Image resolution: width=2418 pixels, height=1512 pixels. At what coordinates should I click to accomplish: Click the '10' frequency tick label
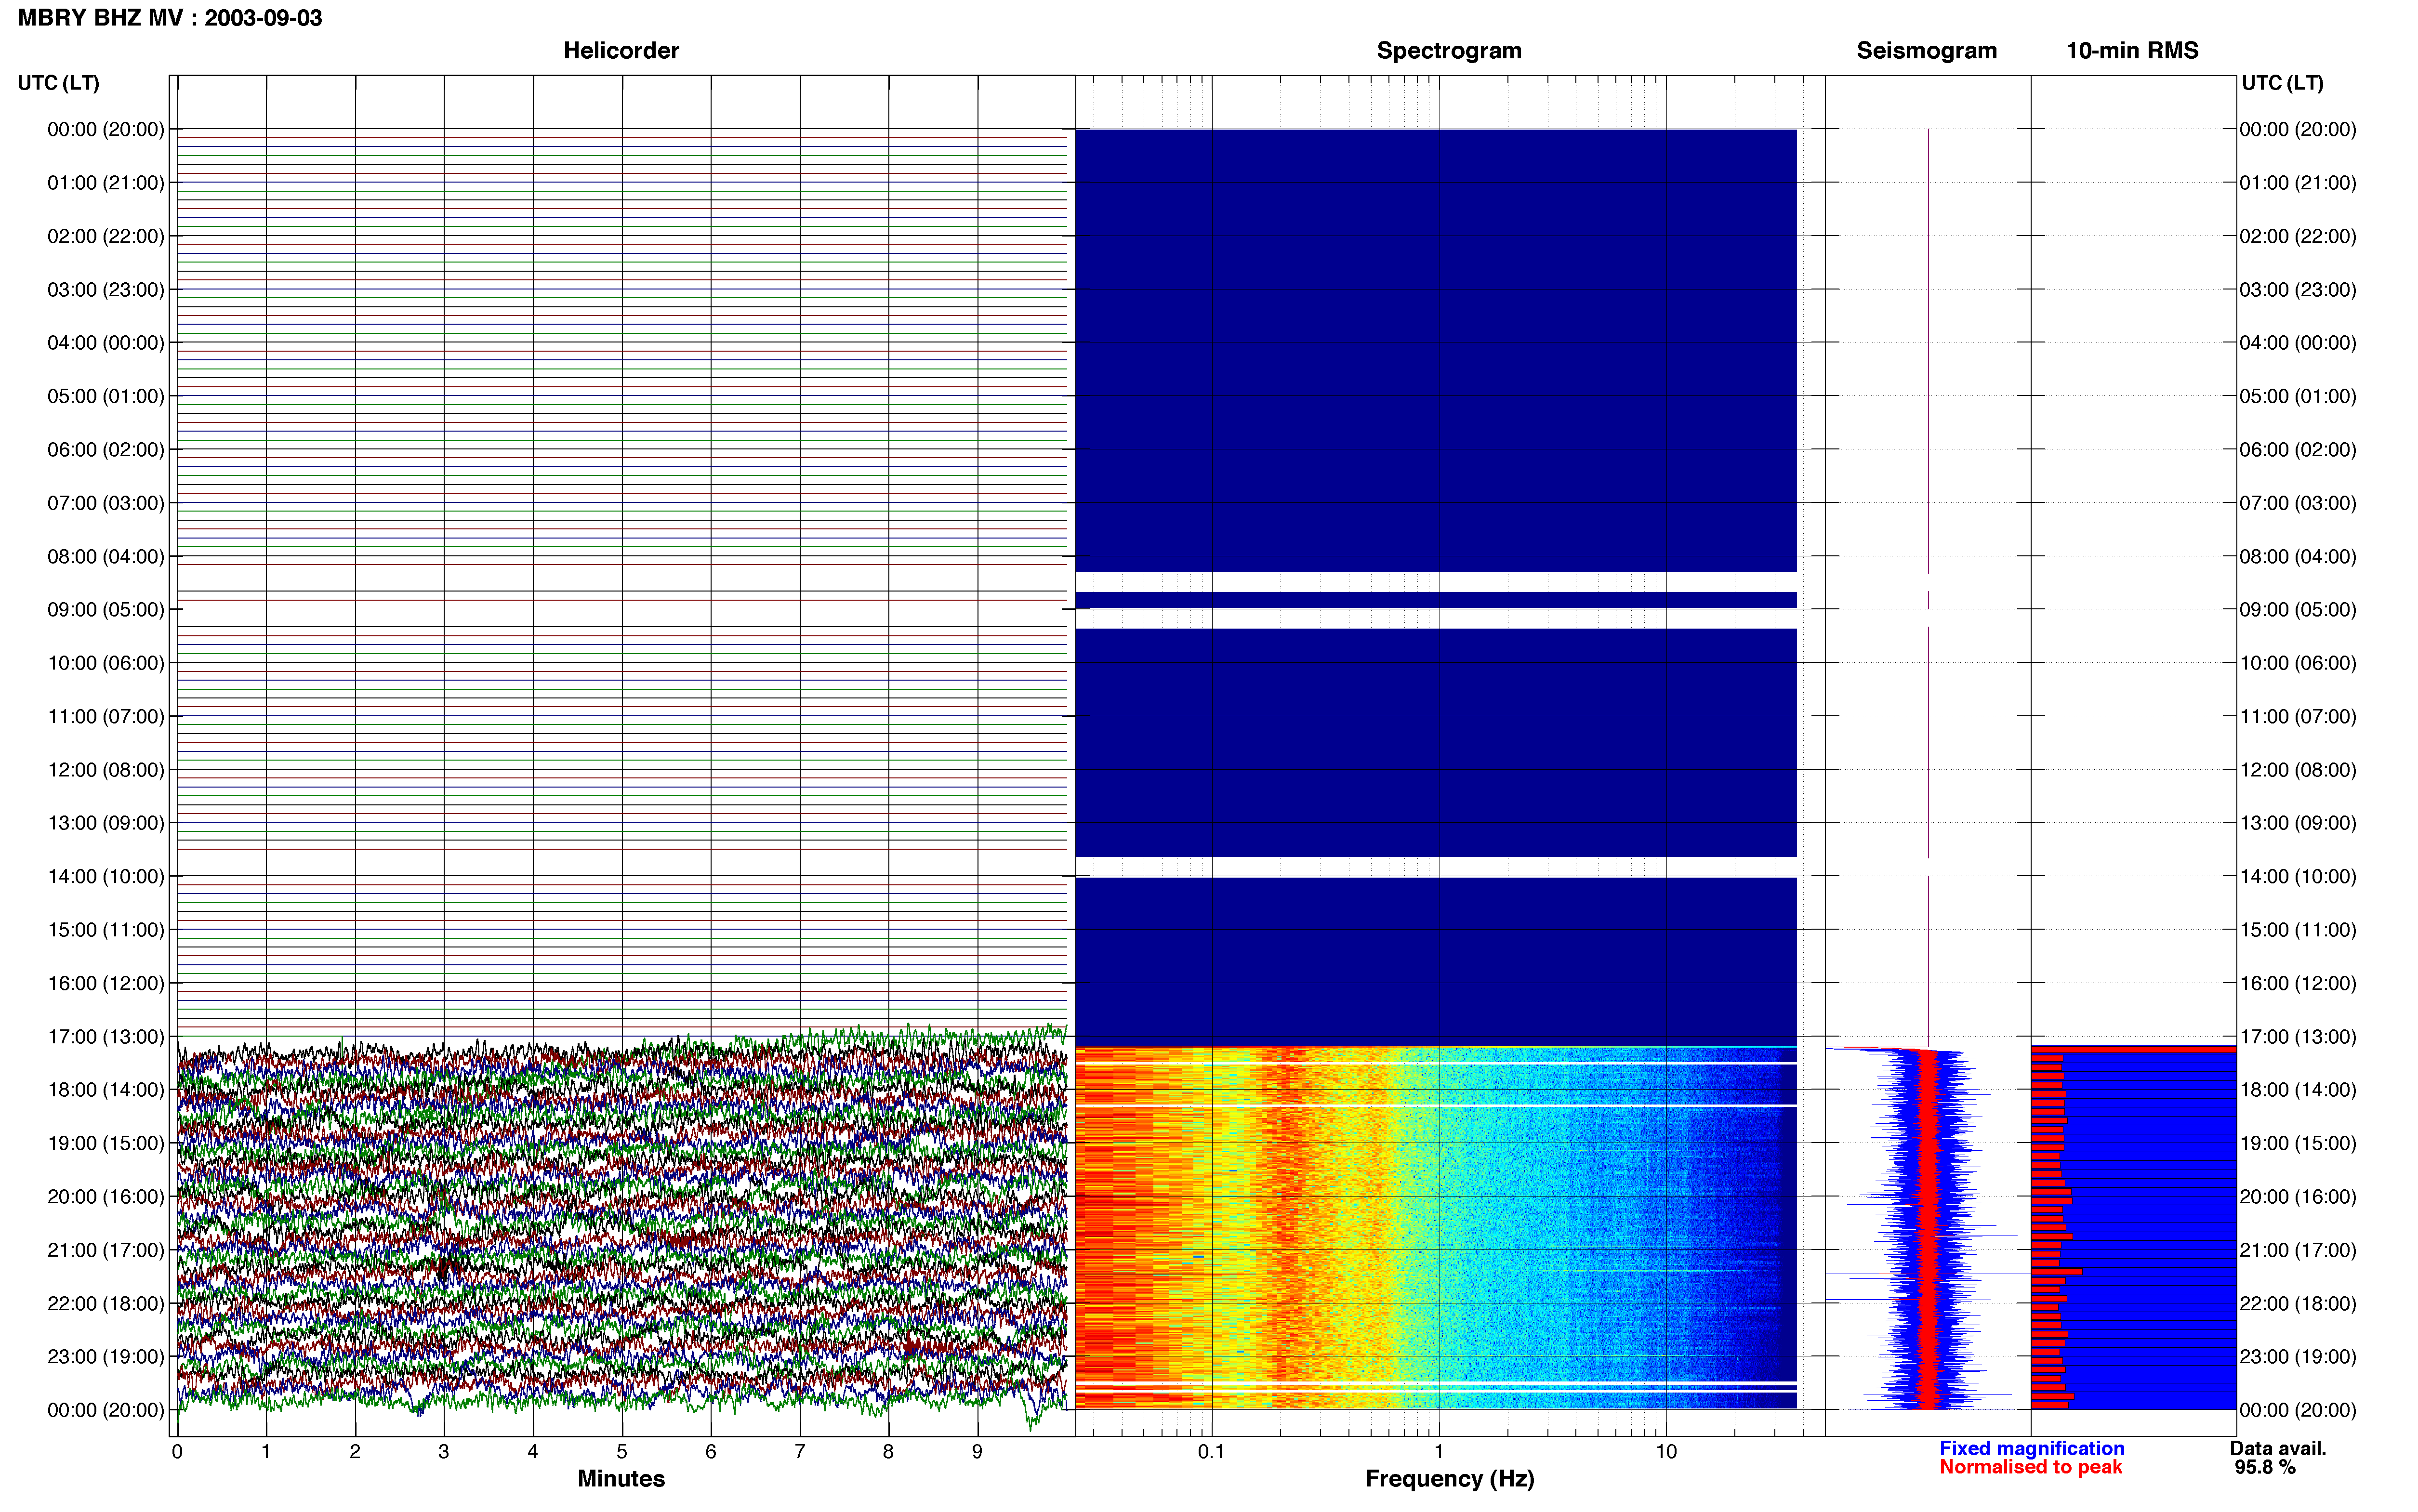click(x=1666, y=1452)
